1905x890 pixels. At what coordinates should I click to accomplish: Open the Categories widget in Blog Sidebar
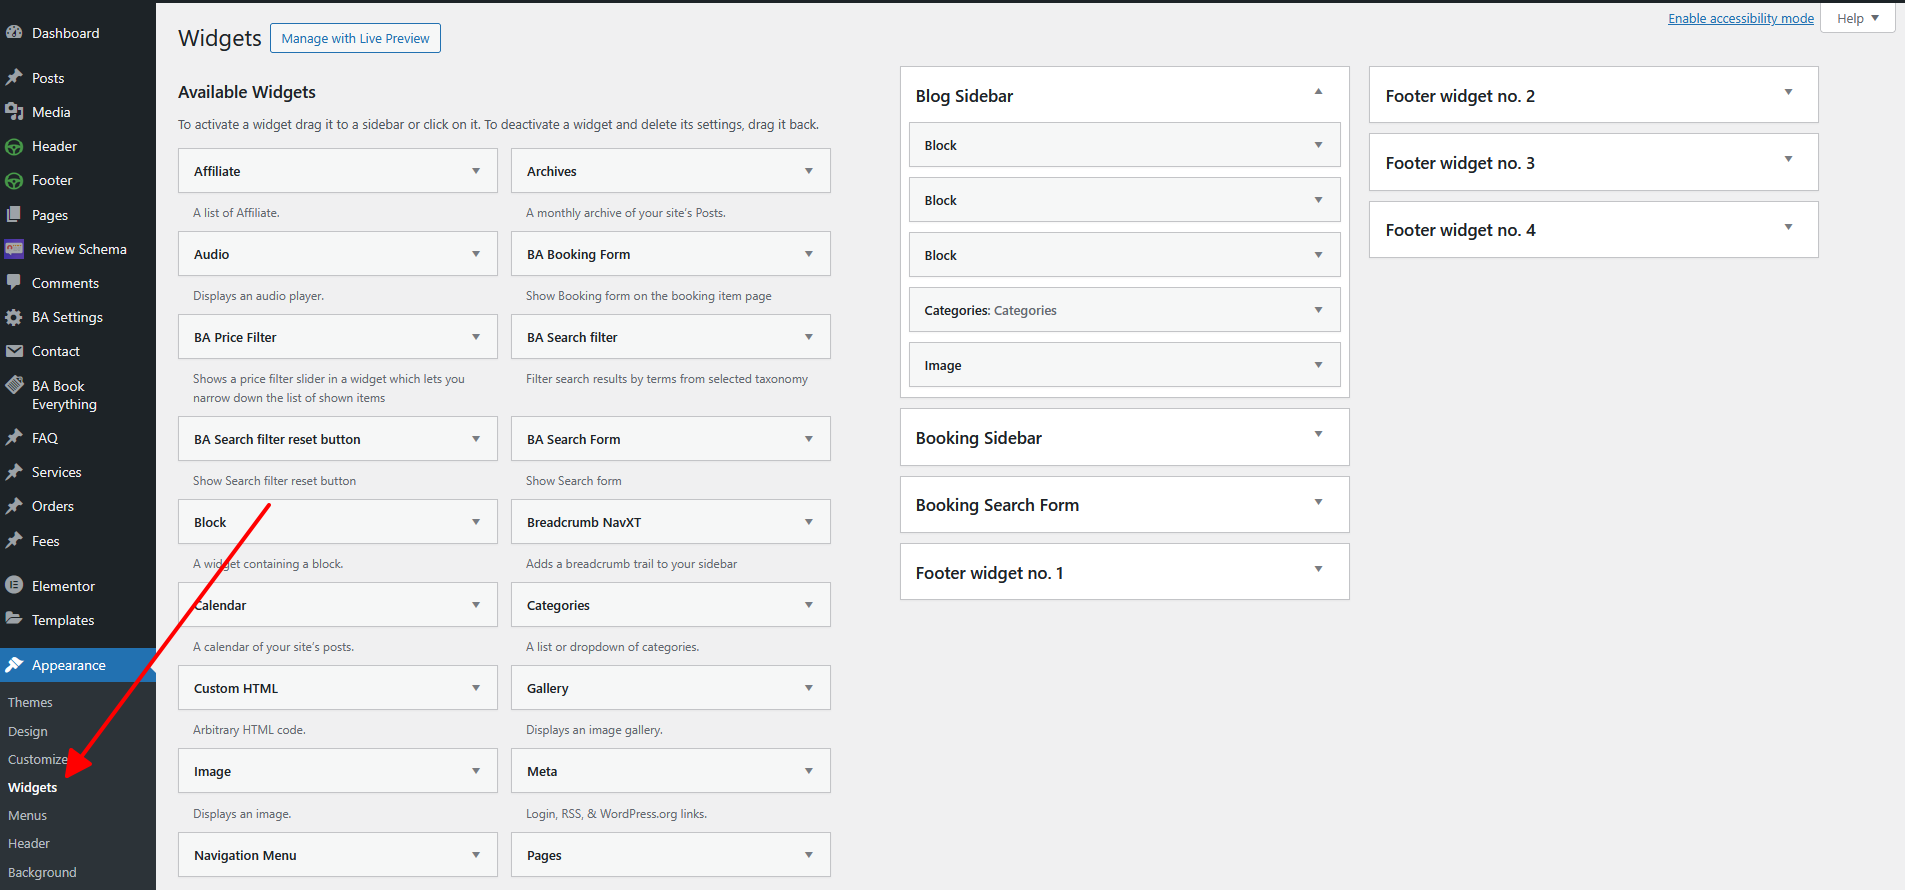(1124, 310)
